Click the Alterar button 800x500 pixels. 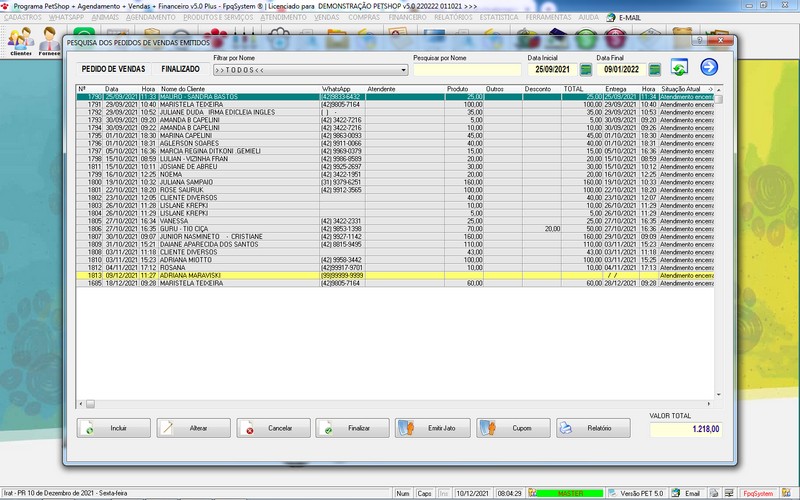click(x=193, y=428)
